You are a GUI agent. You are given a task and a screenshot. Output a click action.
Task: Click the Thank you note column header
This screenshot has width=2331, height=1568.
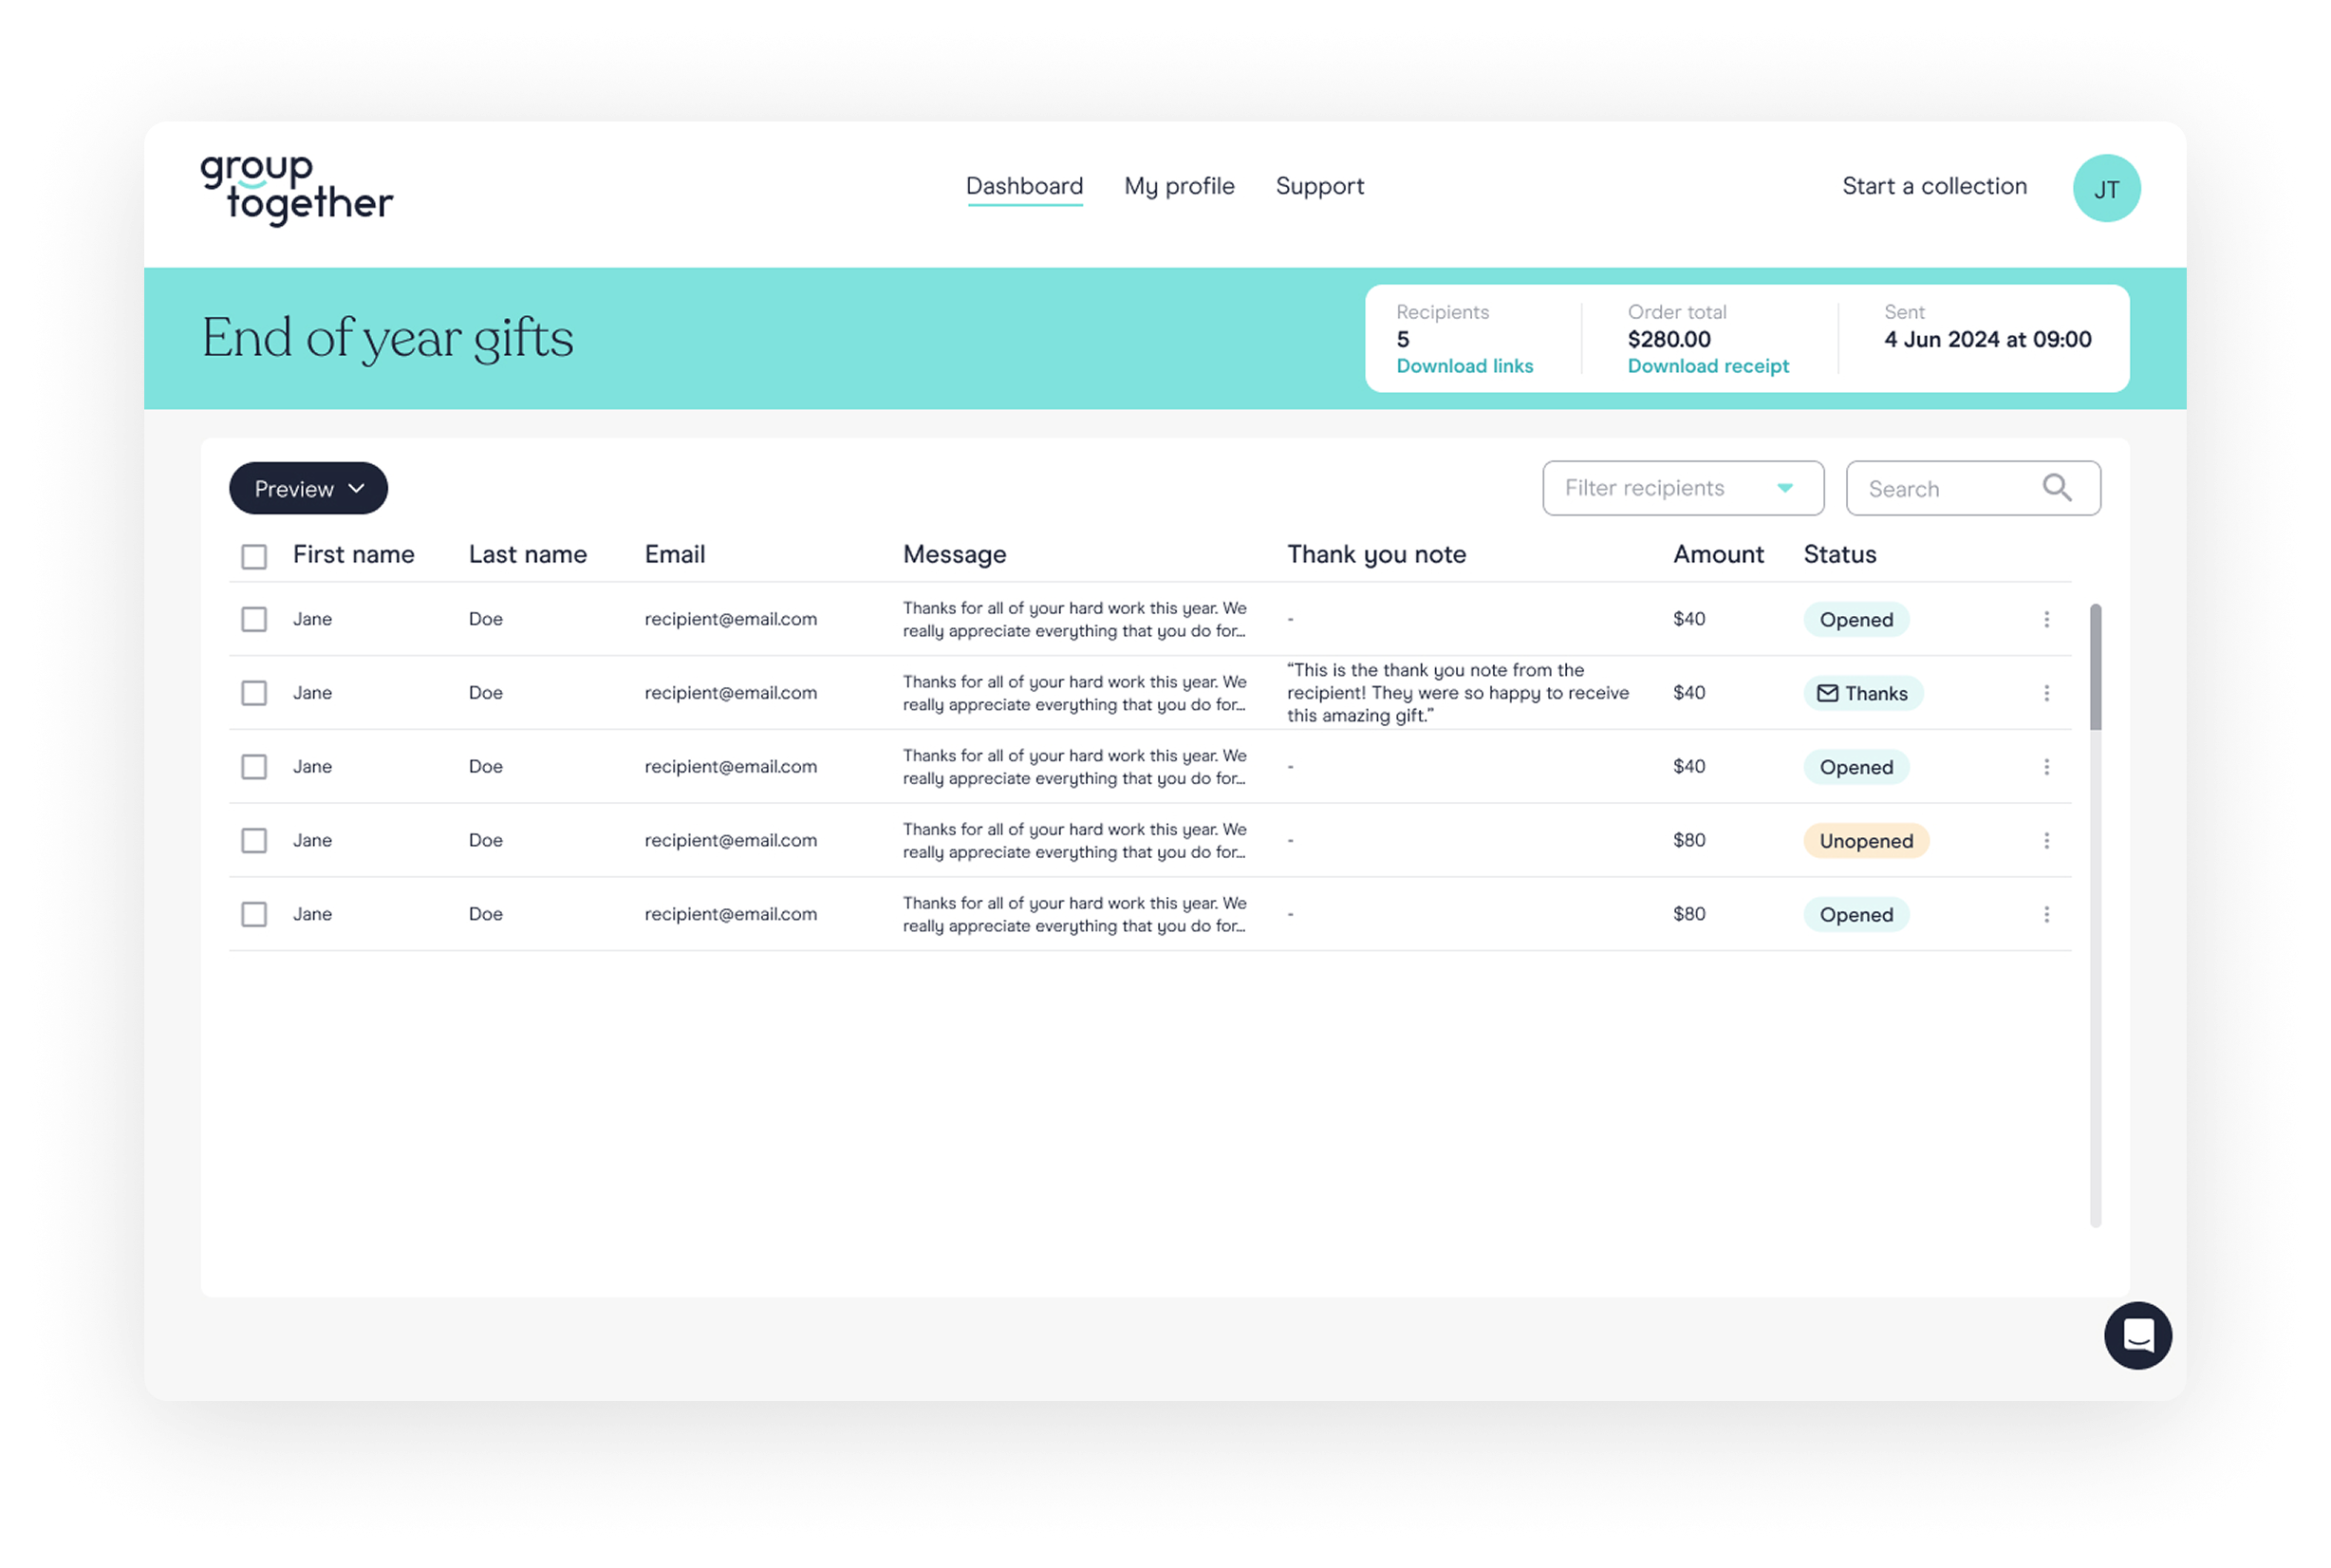[1376, 555]
